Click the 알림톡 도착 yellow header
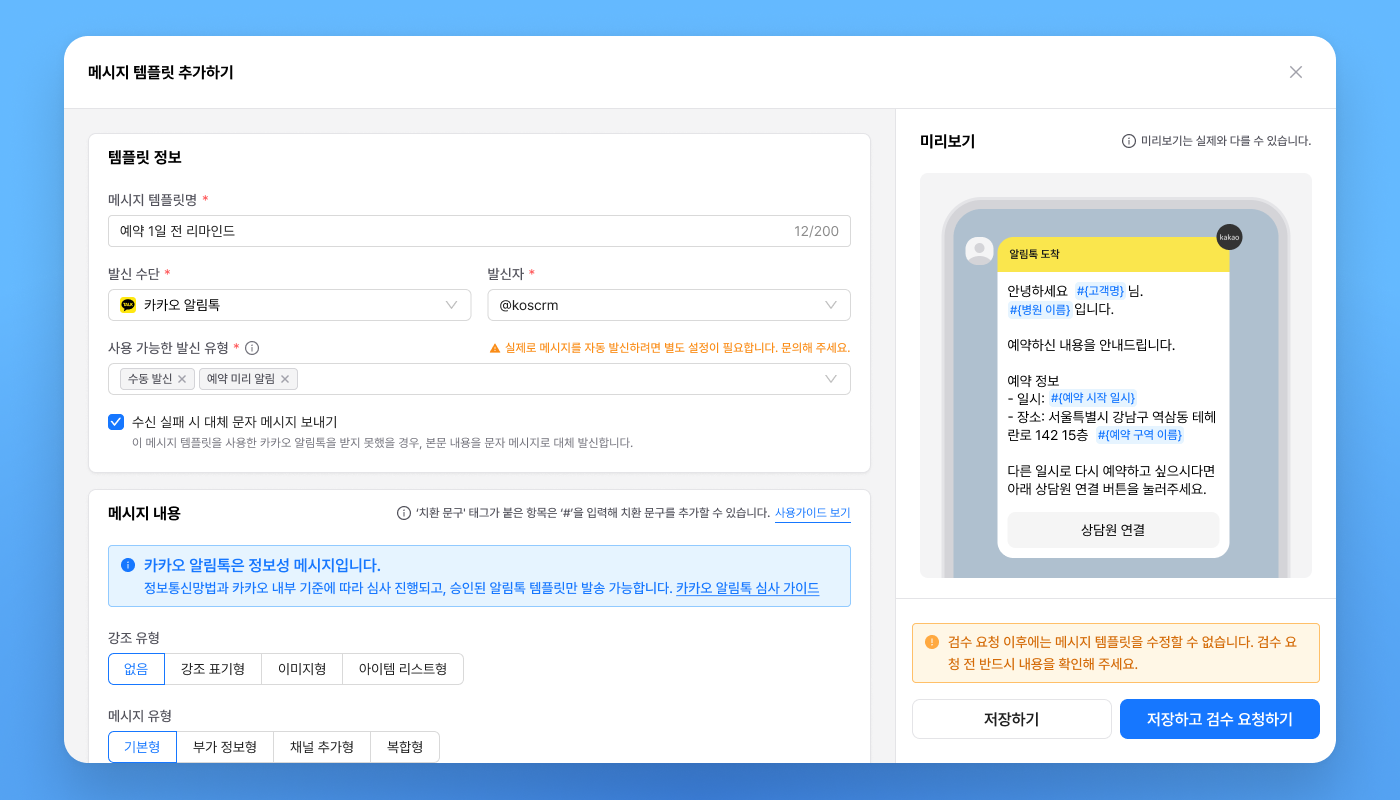1400x800 pixels. pos(1113,254)
